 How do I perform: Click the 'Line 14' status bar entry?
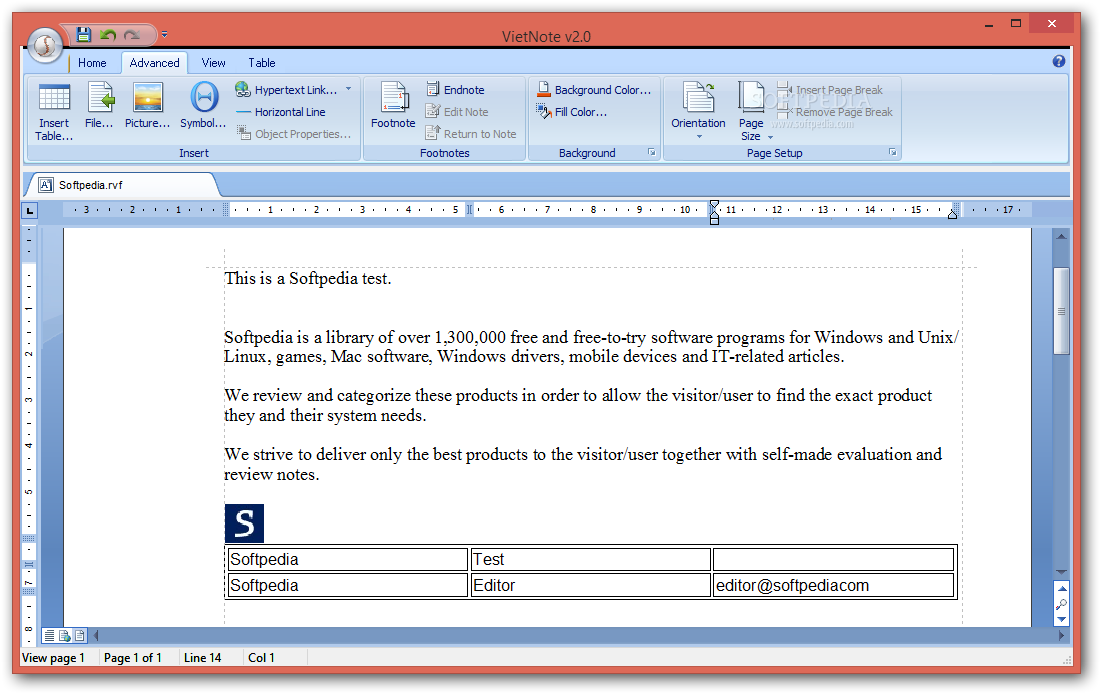(202, 657)
